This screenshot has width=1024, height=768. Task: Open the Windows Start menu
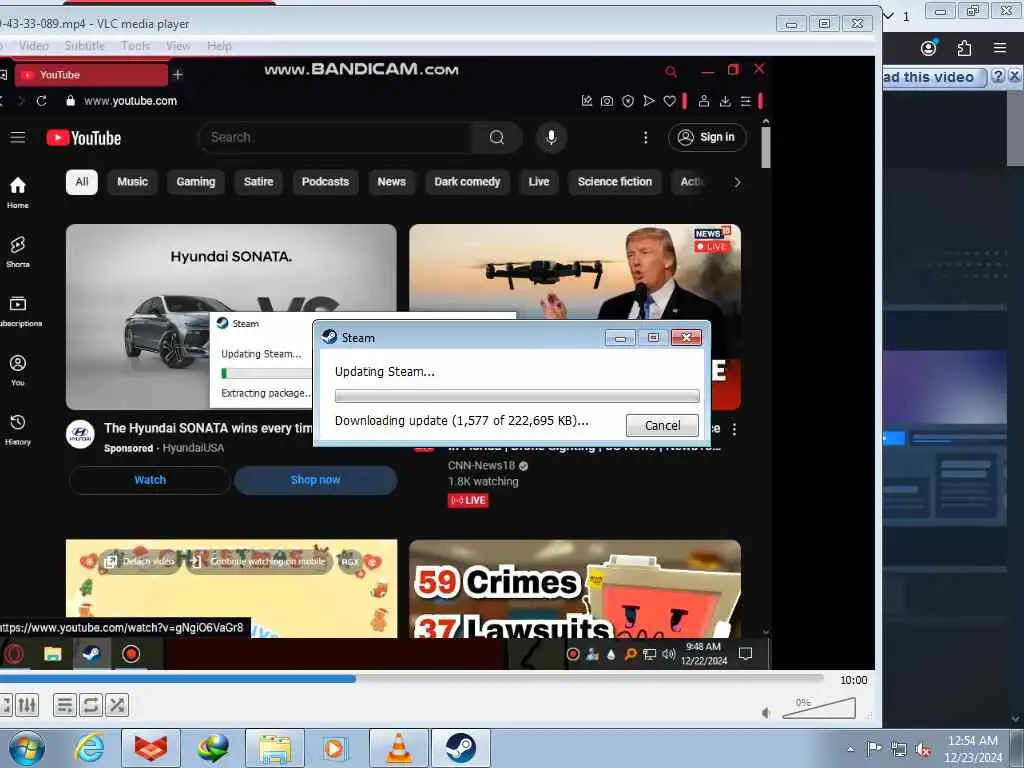[x=27, y=748]
